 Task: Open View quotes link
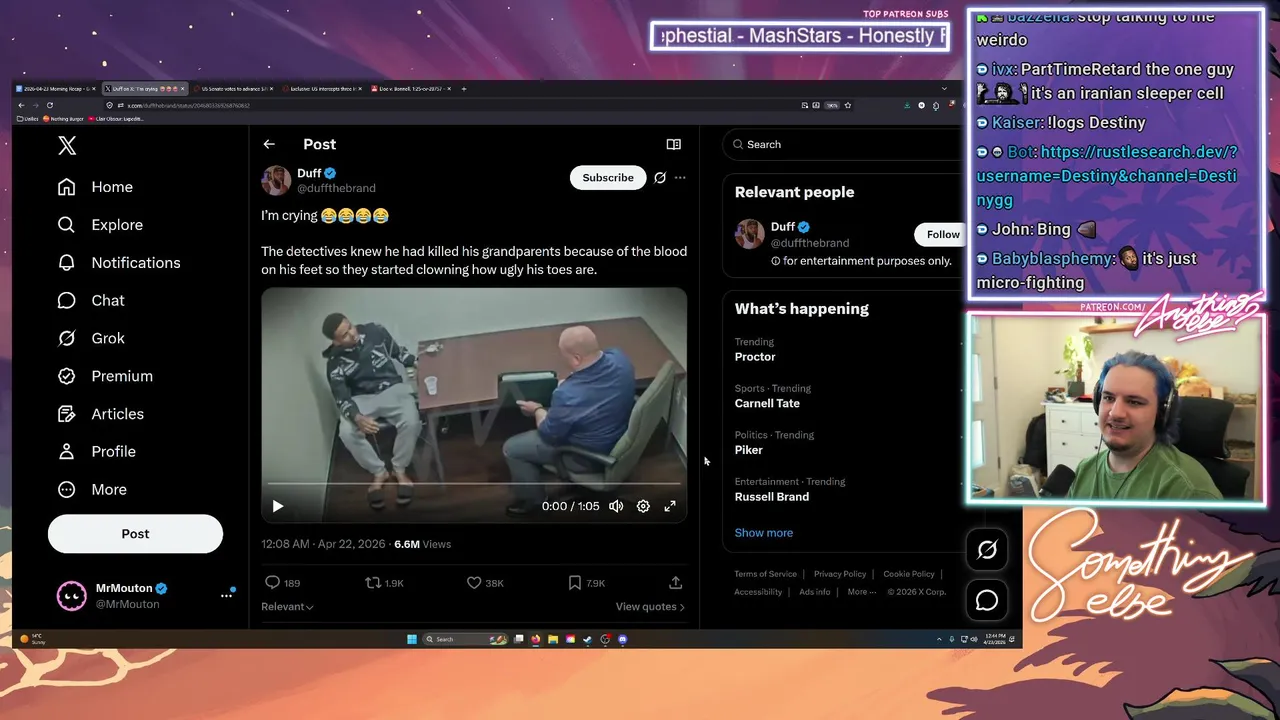point(650,607)
